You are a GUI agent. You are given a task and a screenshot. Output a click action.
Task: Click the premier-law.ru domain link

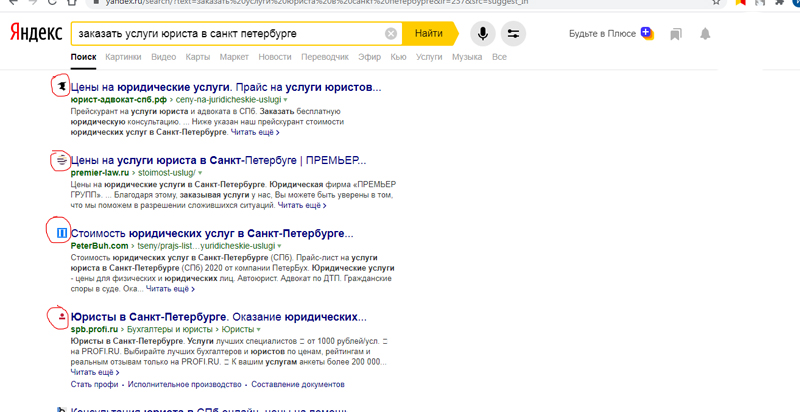pyautogui.click(x=100, y=173)
